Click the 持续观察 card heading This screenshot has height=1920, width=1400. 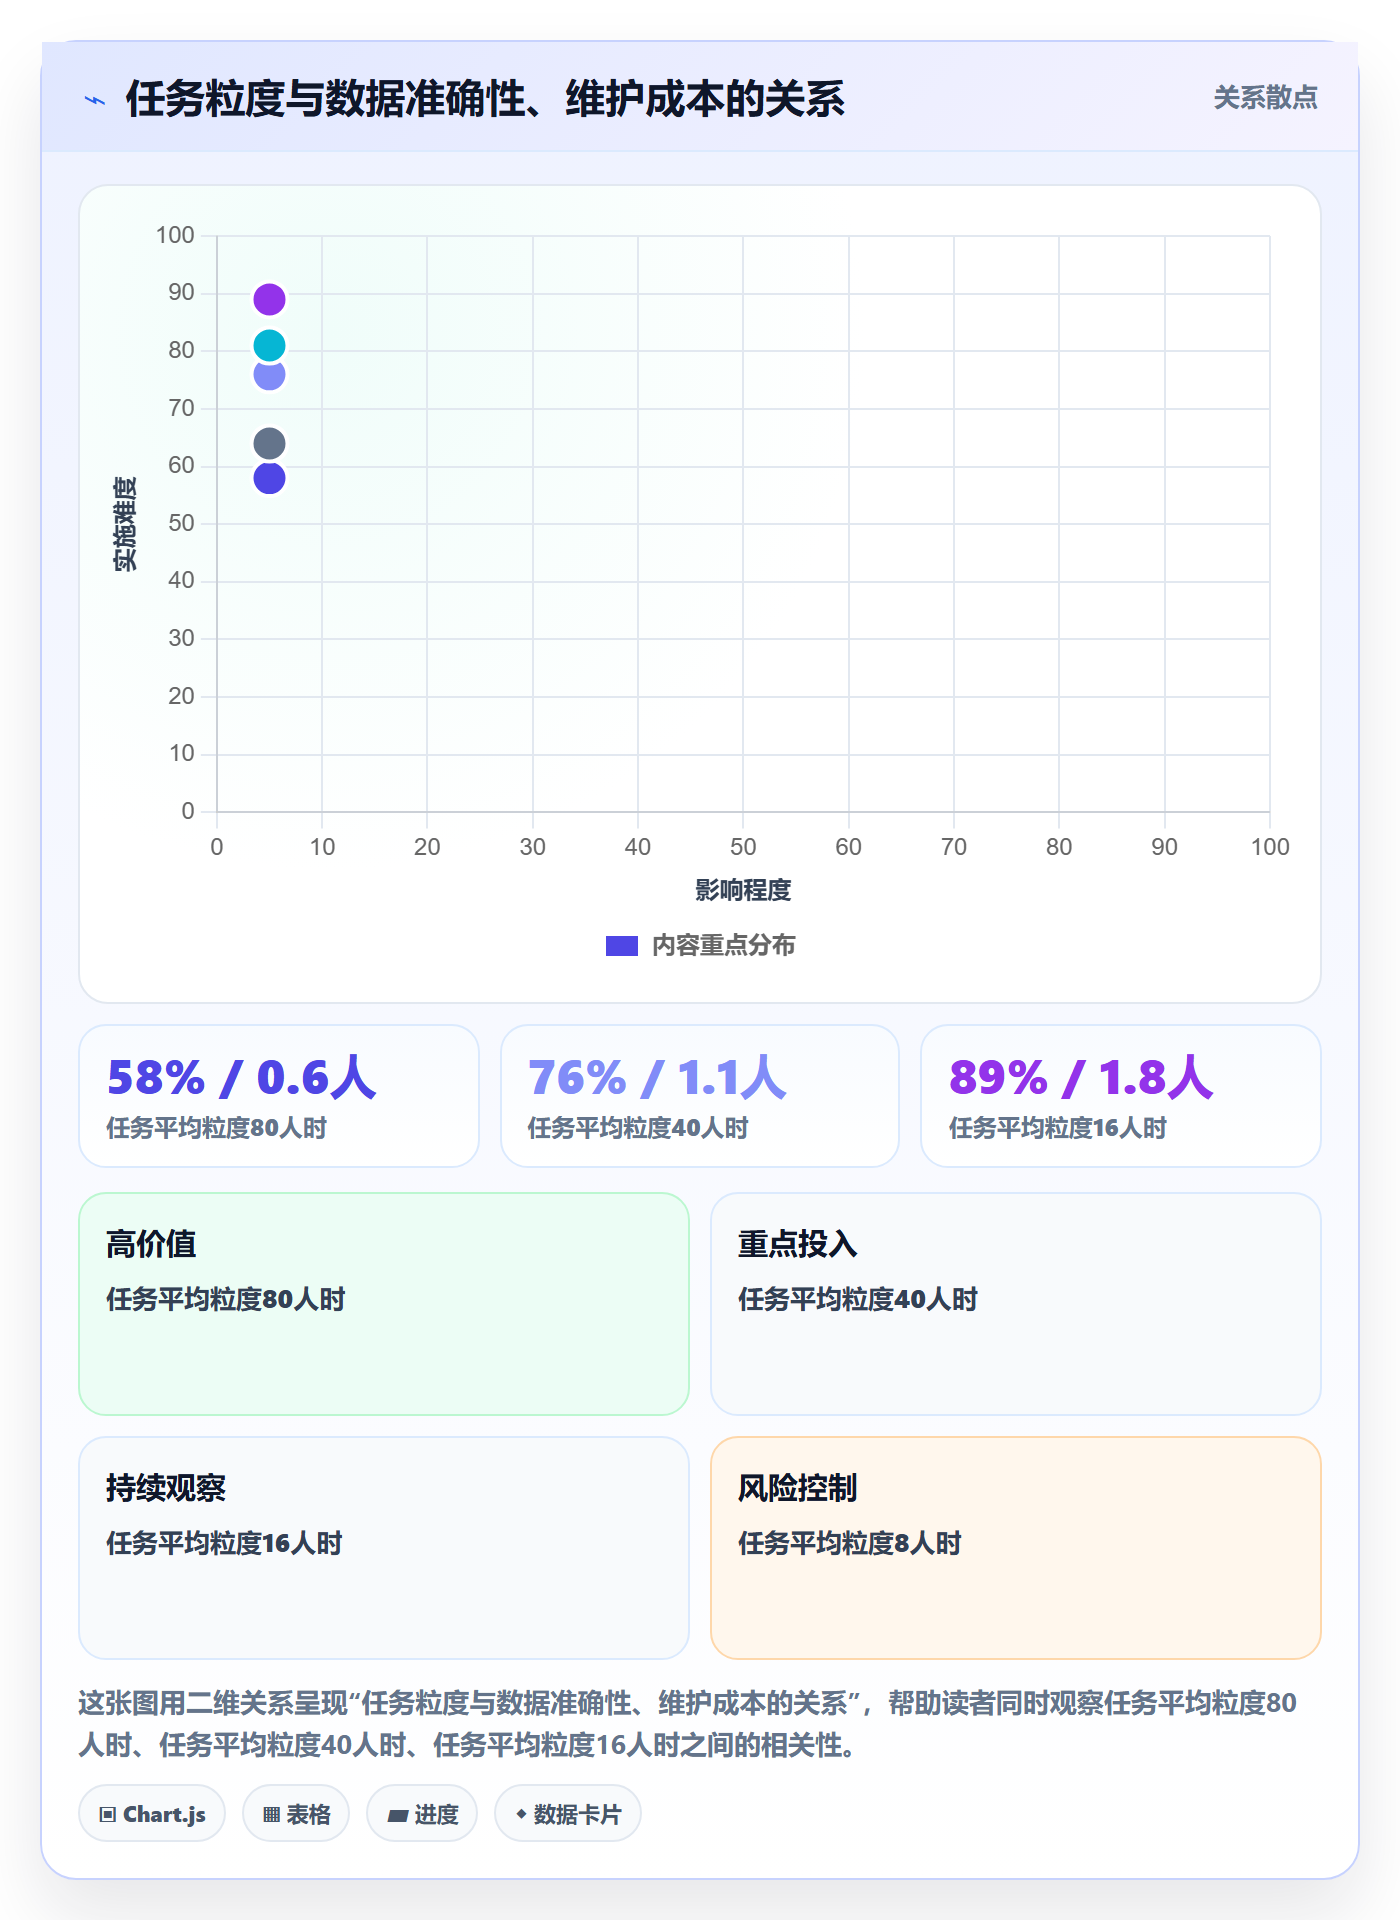pos(166,1488)
